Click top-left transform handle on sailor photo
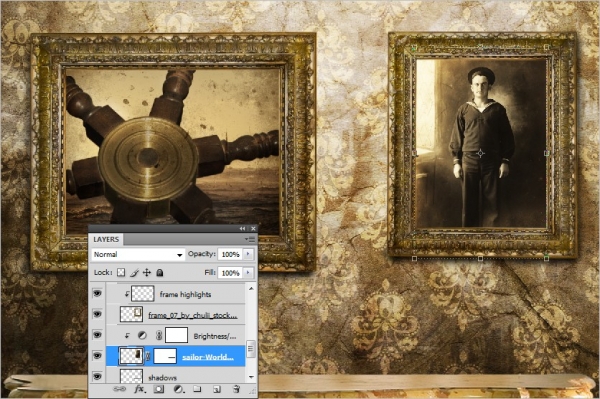The image size is (600, 399). (414, 47)
